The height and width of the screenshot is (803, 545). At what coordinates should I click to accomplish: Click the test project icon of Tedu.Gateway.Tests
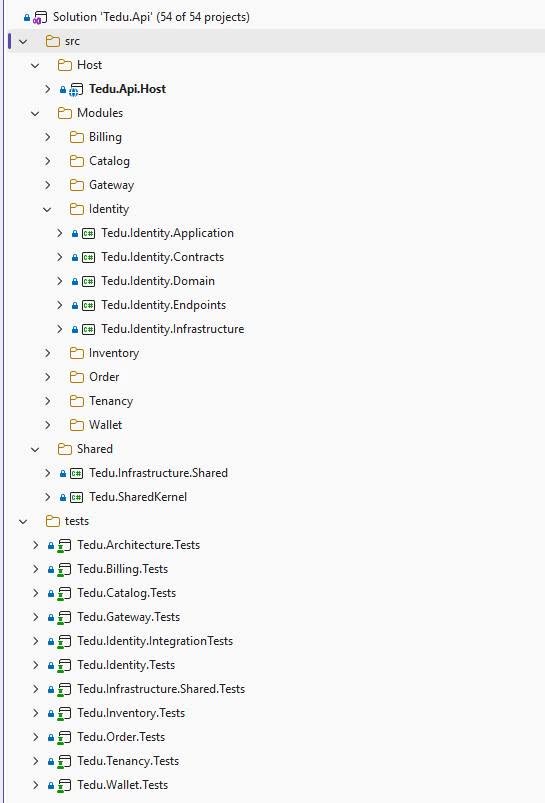coord(64,618)
